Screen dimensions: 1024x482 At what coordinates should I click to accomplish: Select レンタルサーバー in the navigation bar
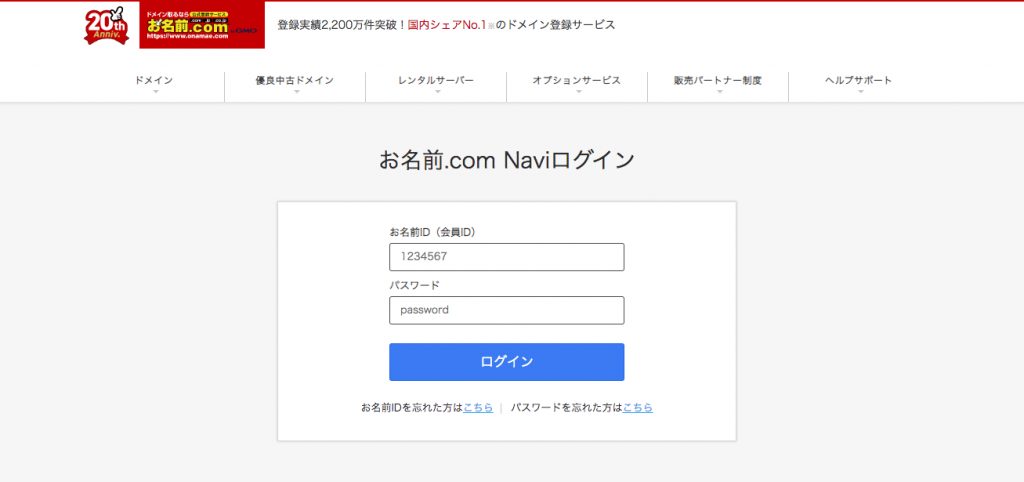[x=436, y=80]
